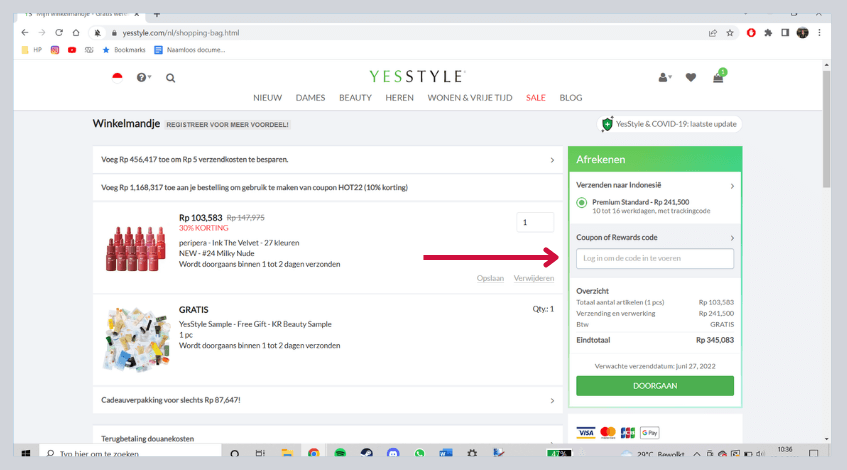
Task: Click the quantity field for peripera item
Action: coord(535,223)
